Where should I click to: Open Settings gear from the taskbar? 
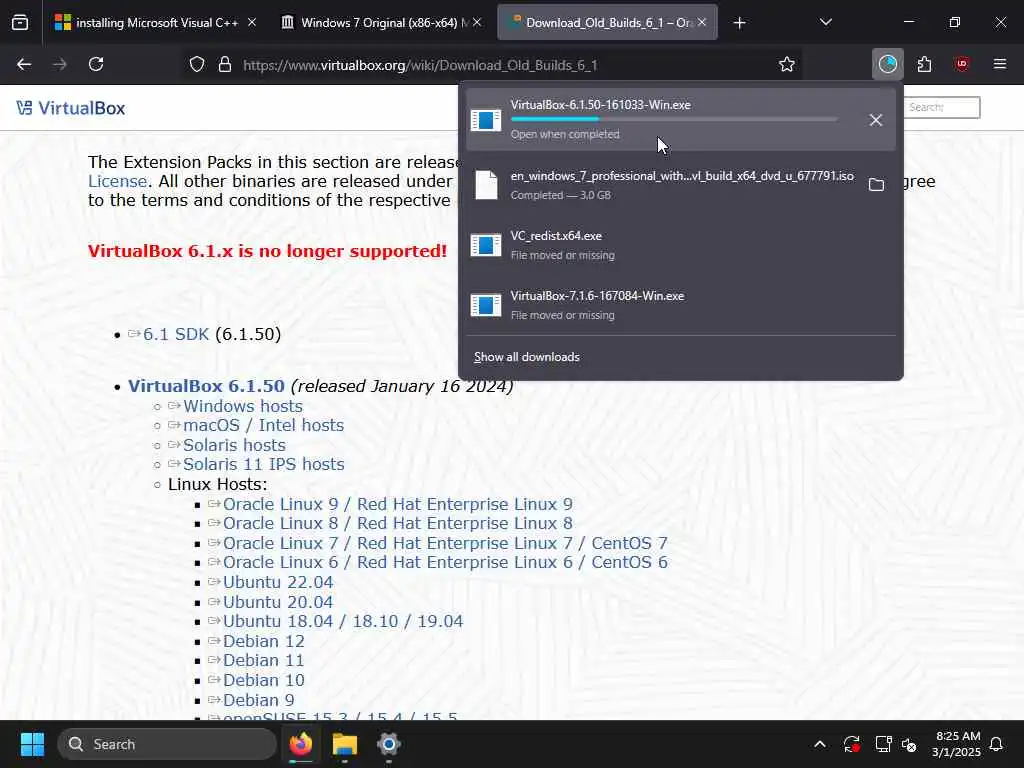389,744
